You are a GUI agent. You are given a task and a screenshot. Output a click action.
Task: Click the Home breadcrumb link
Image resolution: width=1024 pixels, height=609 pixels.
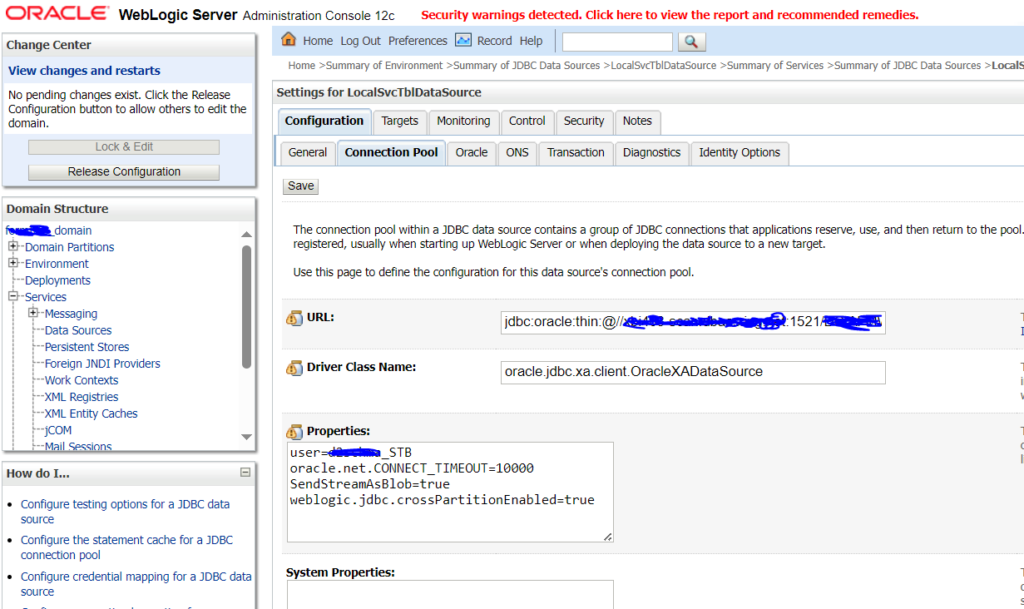click(302, 65)
